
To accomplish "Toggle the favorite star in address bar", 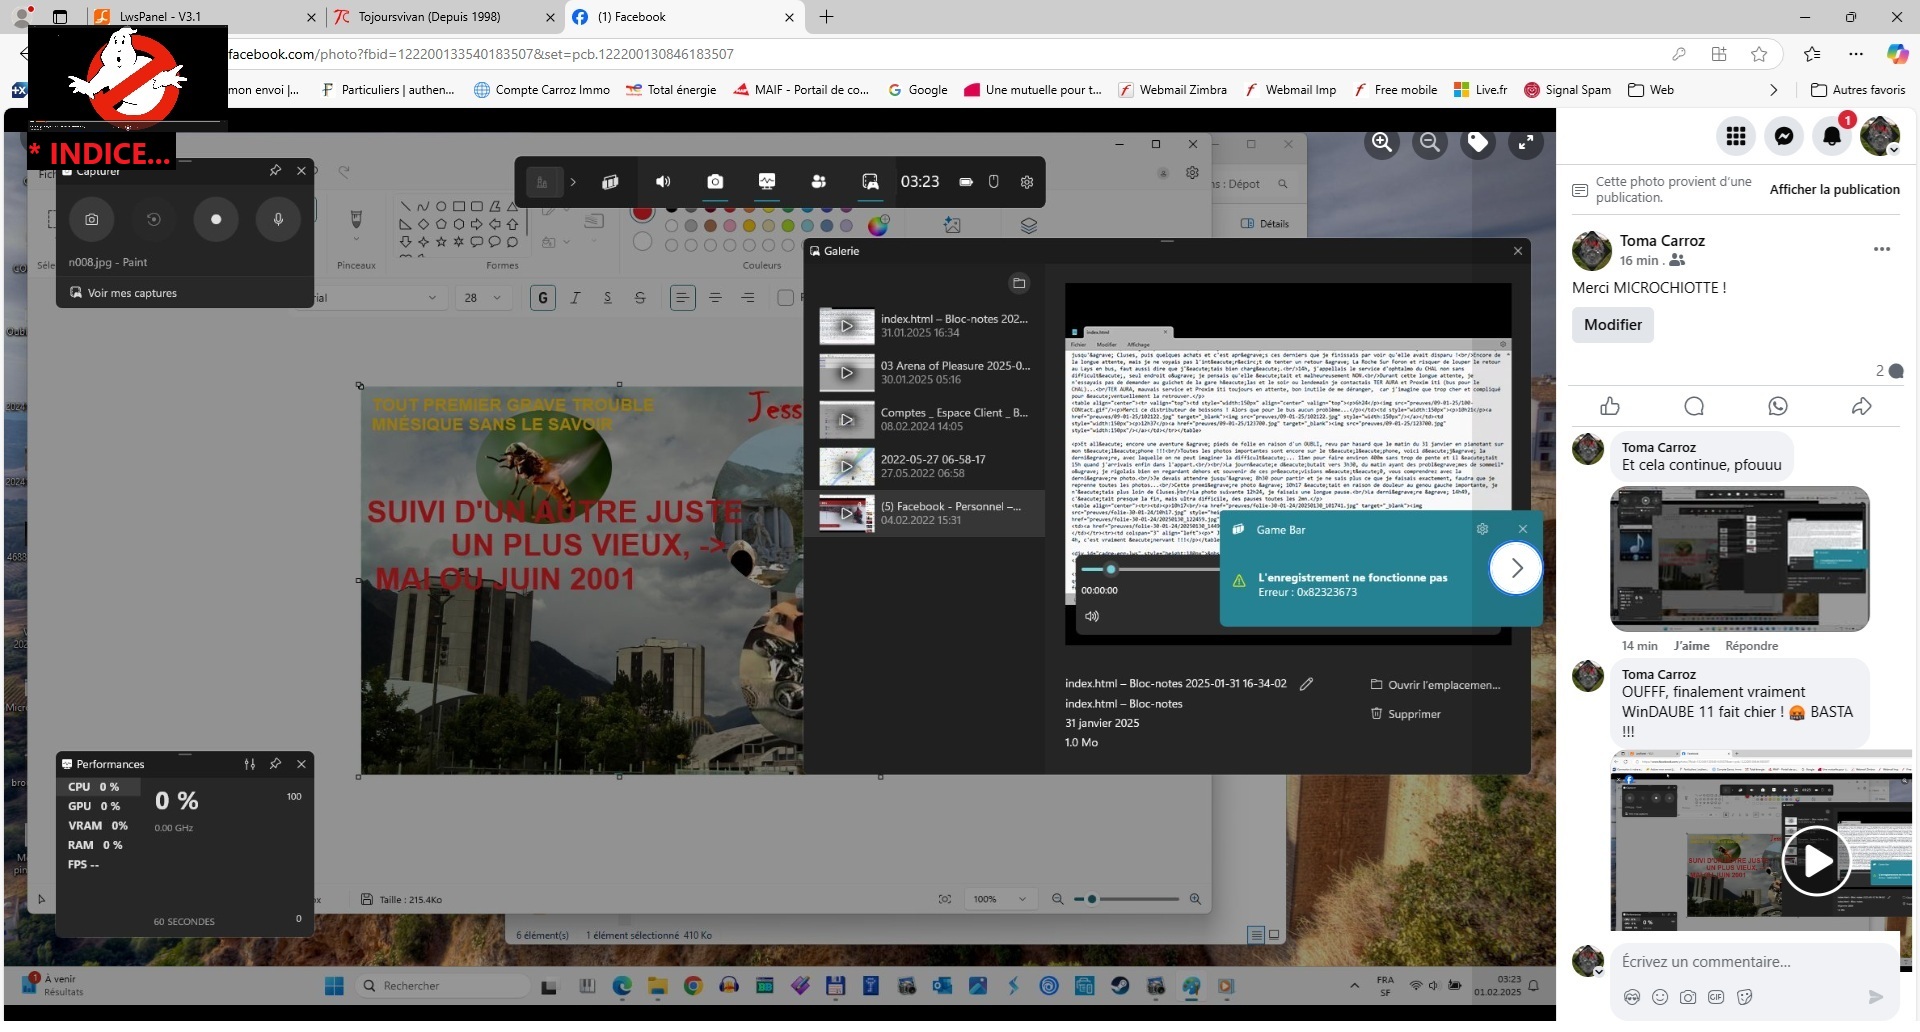I will [1759, 54].
